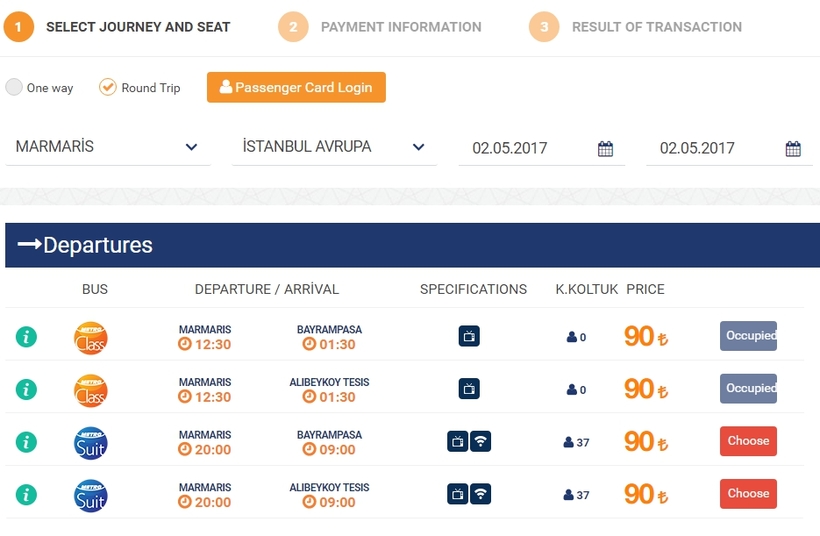
Task: Click the Passenger Card Login button
Action: click(297, 87)
